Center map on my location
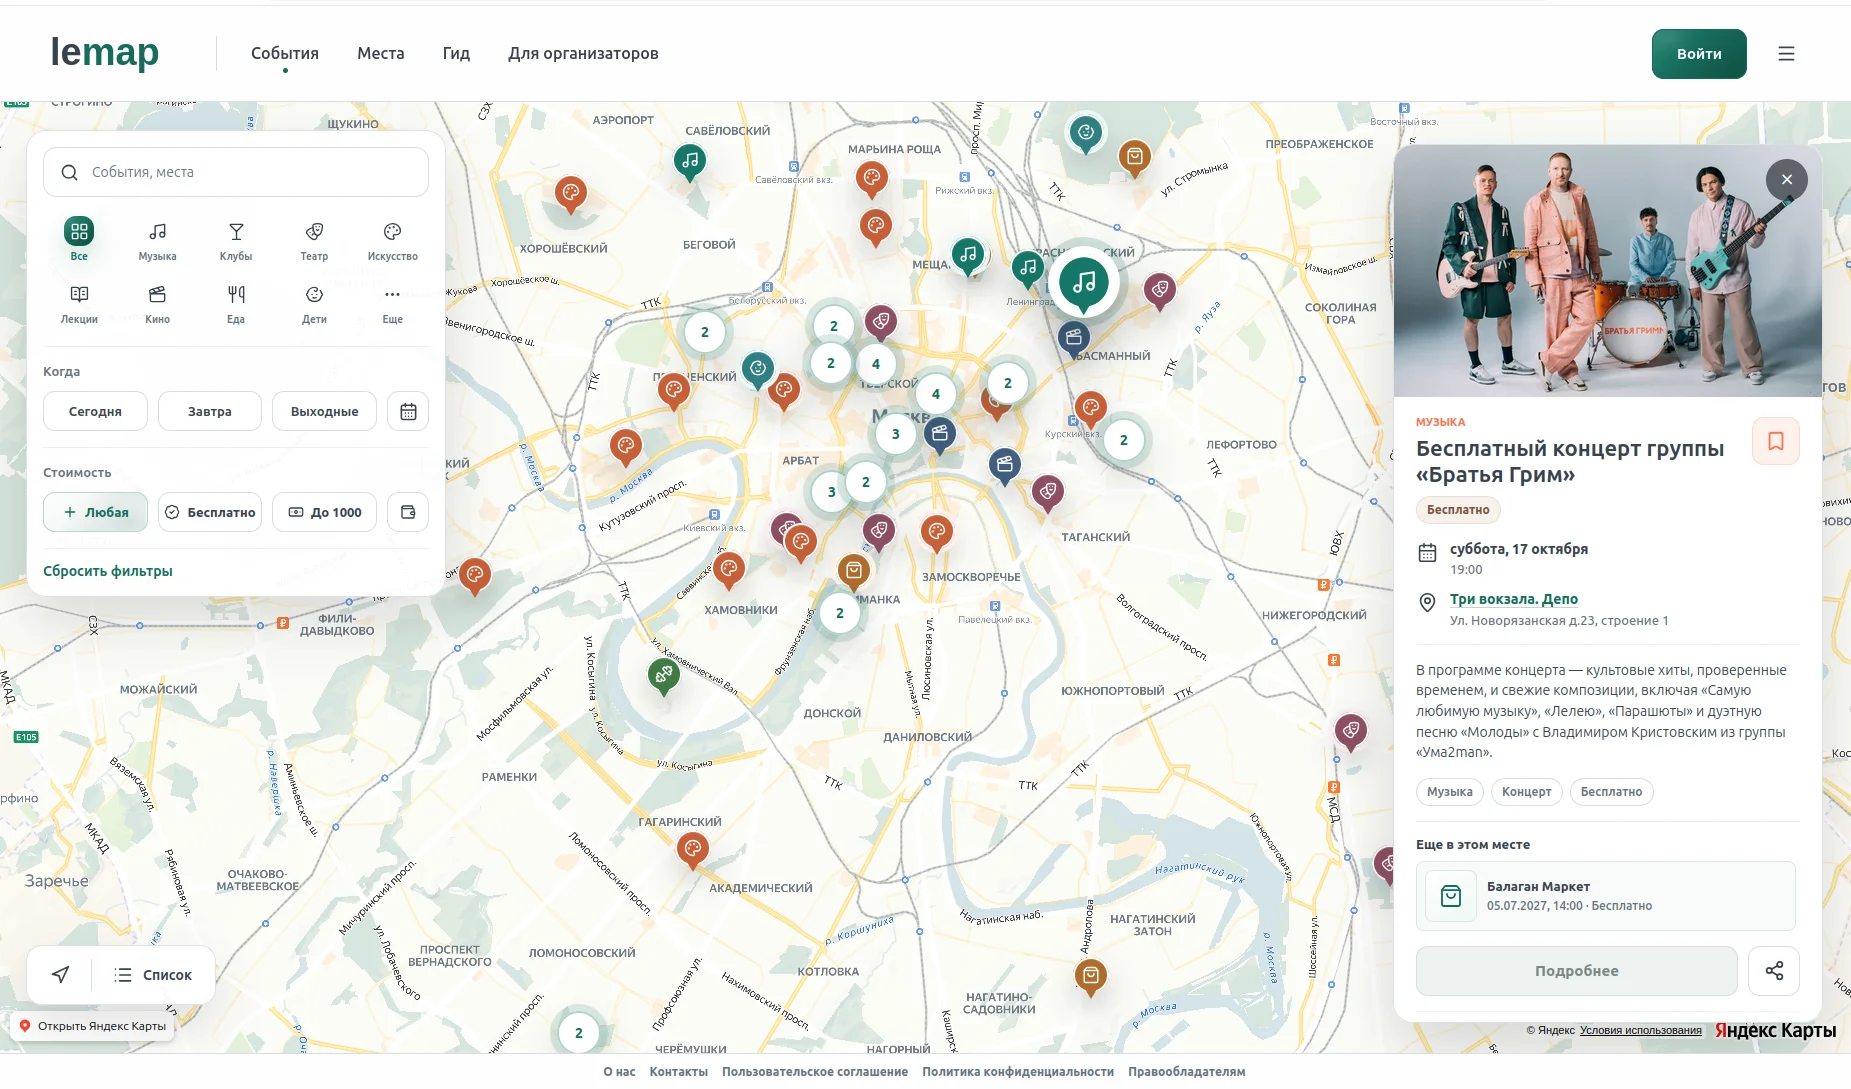1851x1089 pixels. point(61,974)
